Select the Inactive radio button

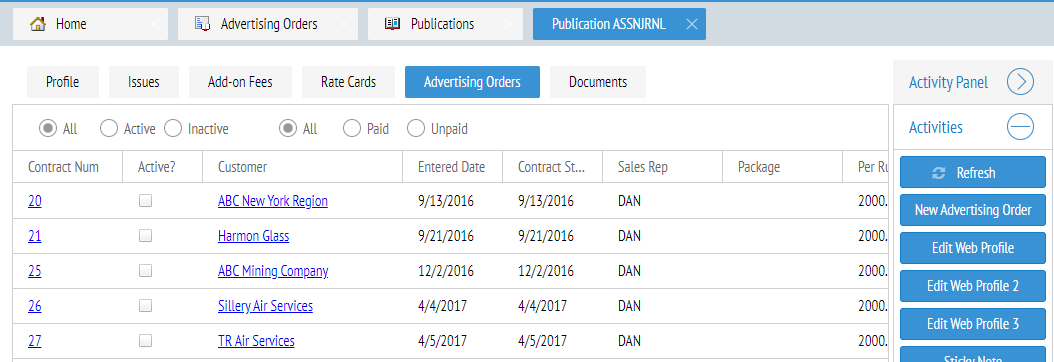tap(173, 128)
